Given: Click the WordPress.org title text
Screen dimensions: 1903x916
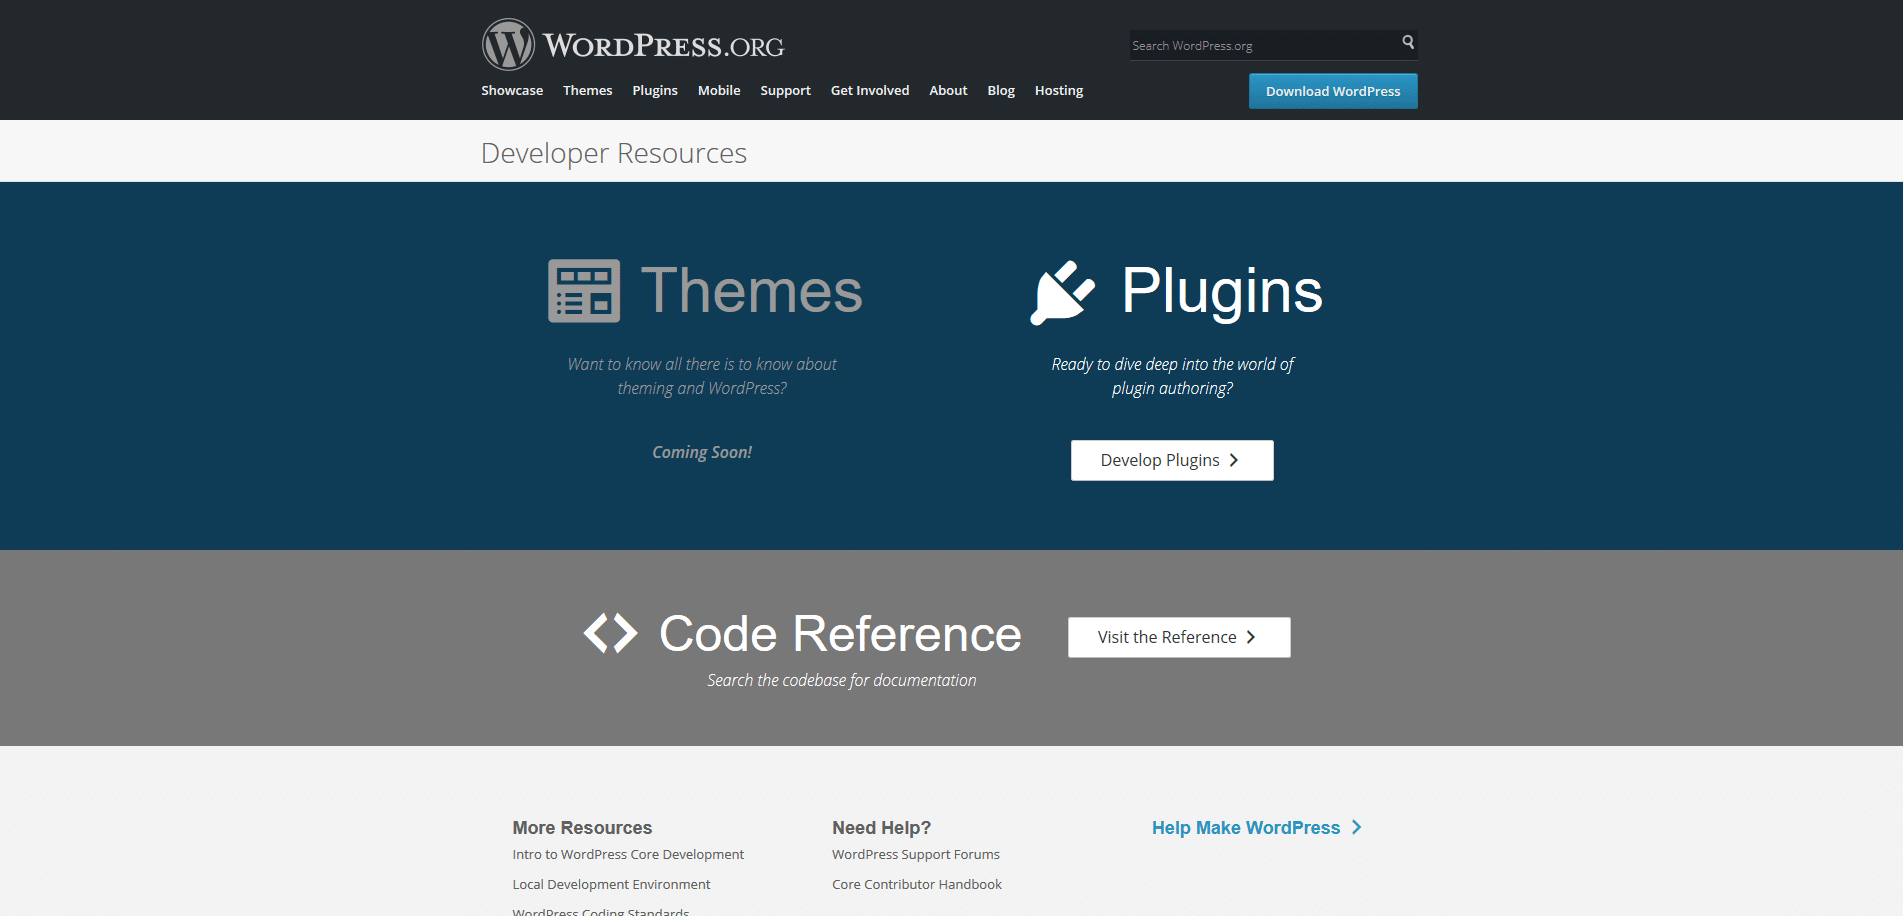Looking at the screenshot, I should [x=663, y=46].
